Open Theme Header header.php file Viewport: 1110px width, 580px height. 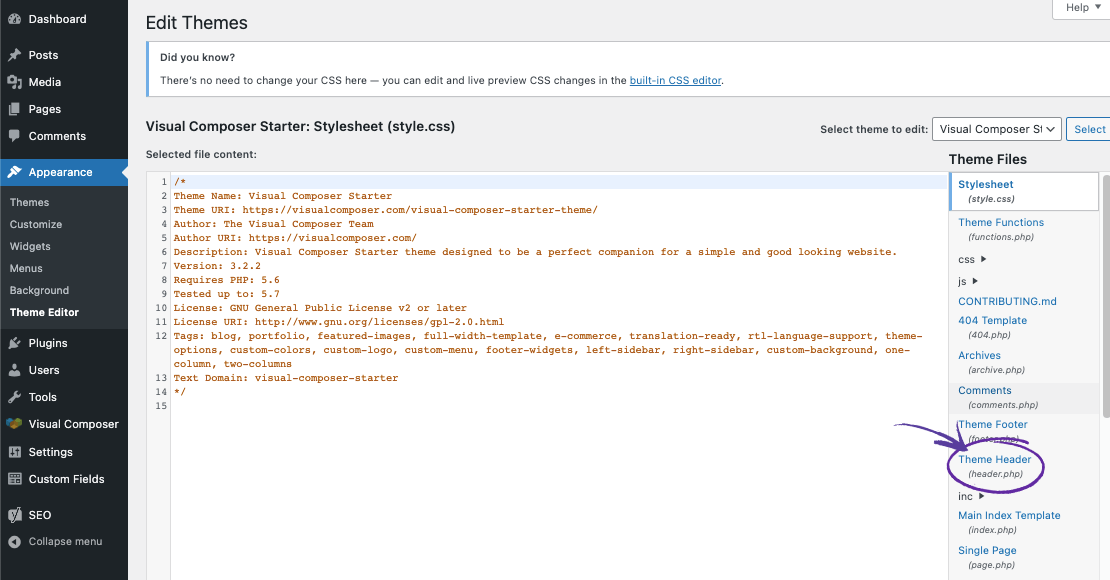click(x=995, y=466)
